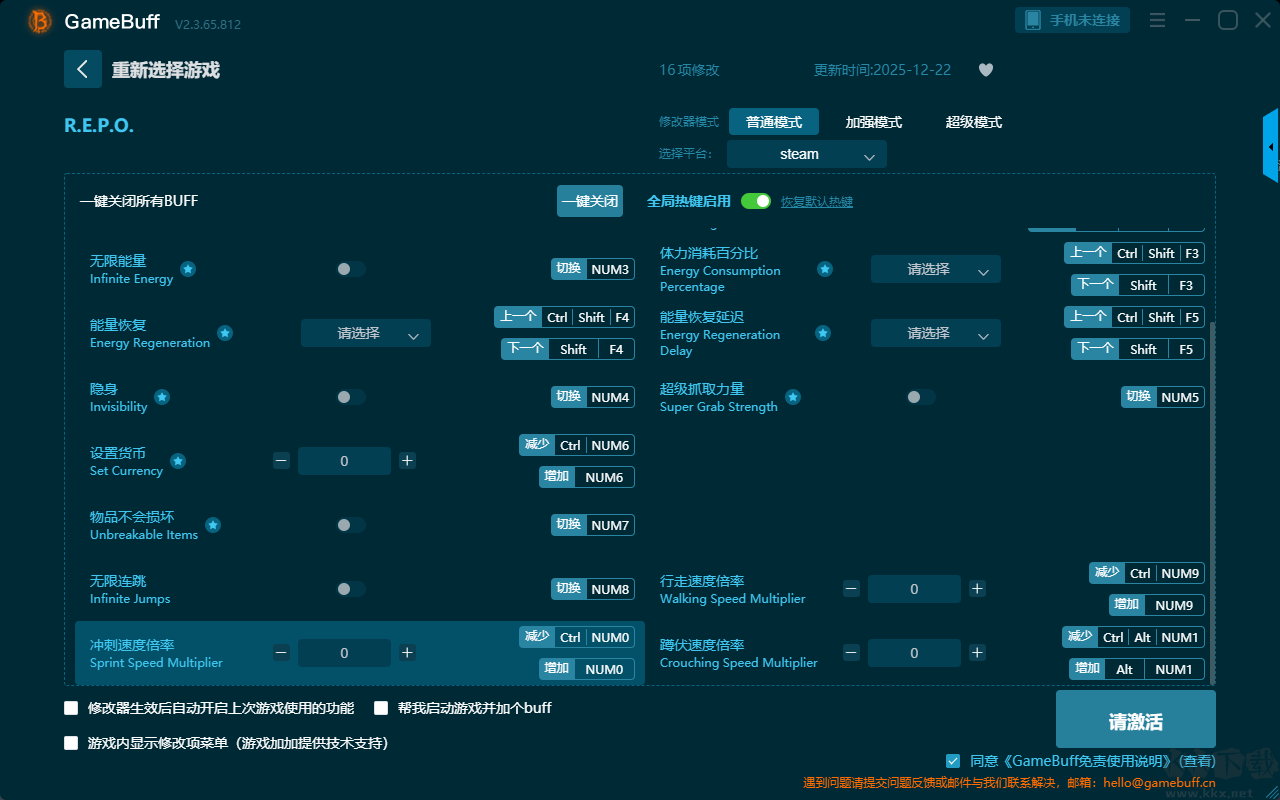Click the 一键关闭 button
Viewport: 1280px width, 800px height.
pos(590,201)
